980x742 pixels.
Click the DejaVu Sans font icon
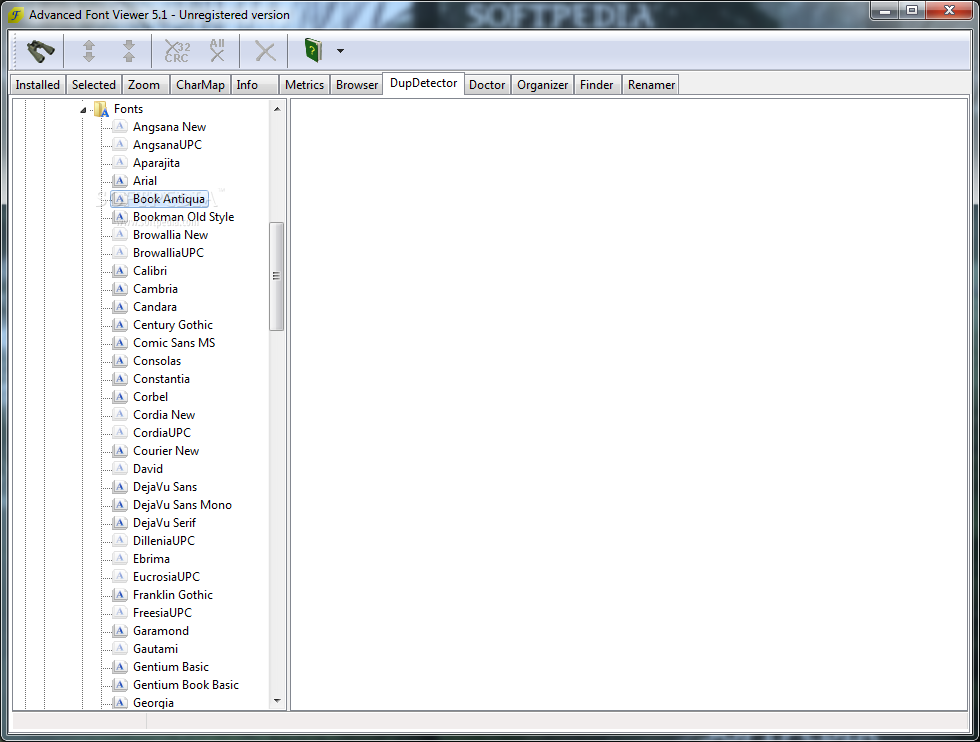point(121,487)
